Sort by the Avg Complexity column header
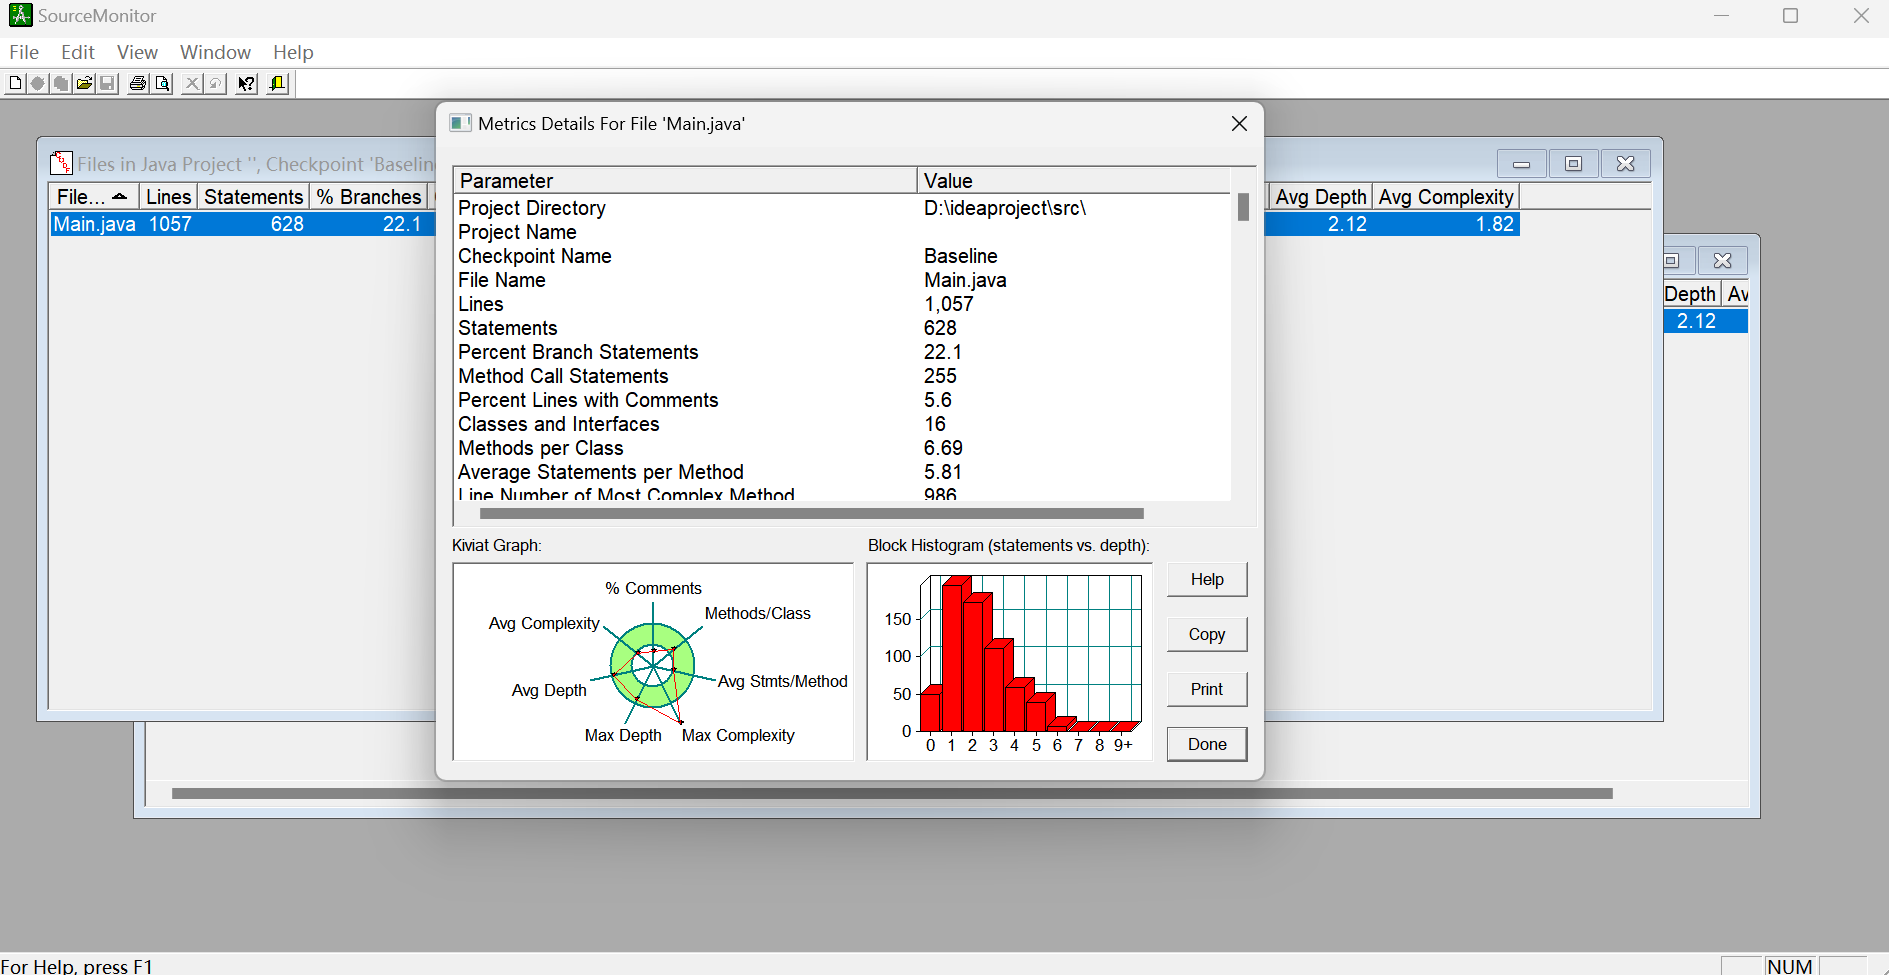Viewport: 1889px width, 975px height. (1445, 197)
